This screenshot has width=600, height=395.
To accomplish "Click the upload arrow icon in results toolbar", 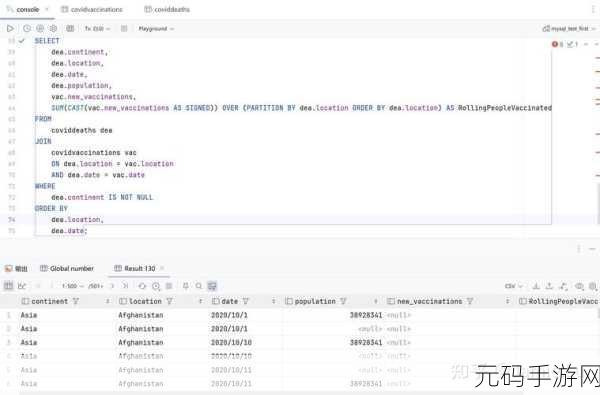I will 549,286.
